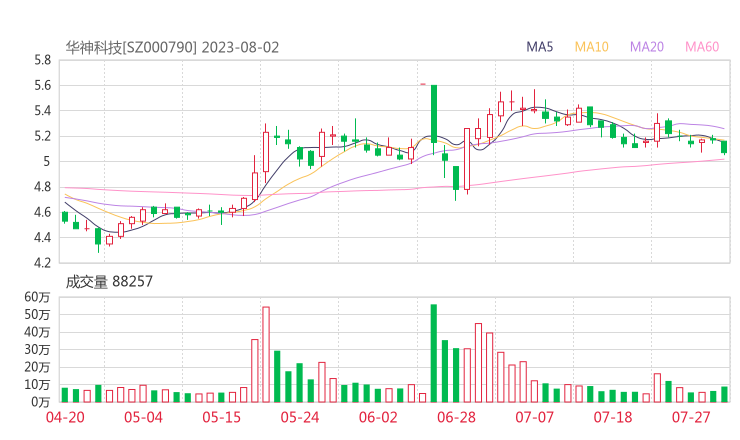Click the MA5 legend label
Screen dimensions: 740x440
point(539,47)
